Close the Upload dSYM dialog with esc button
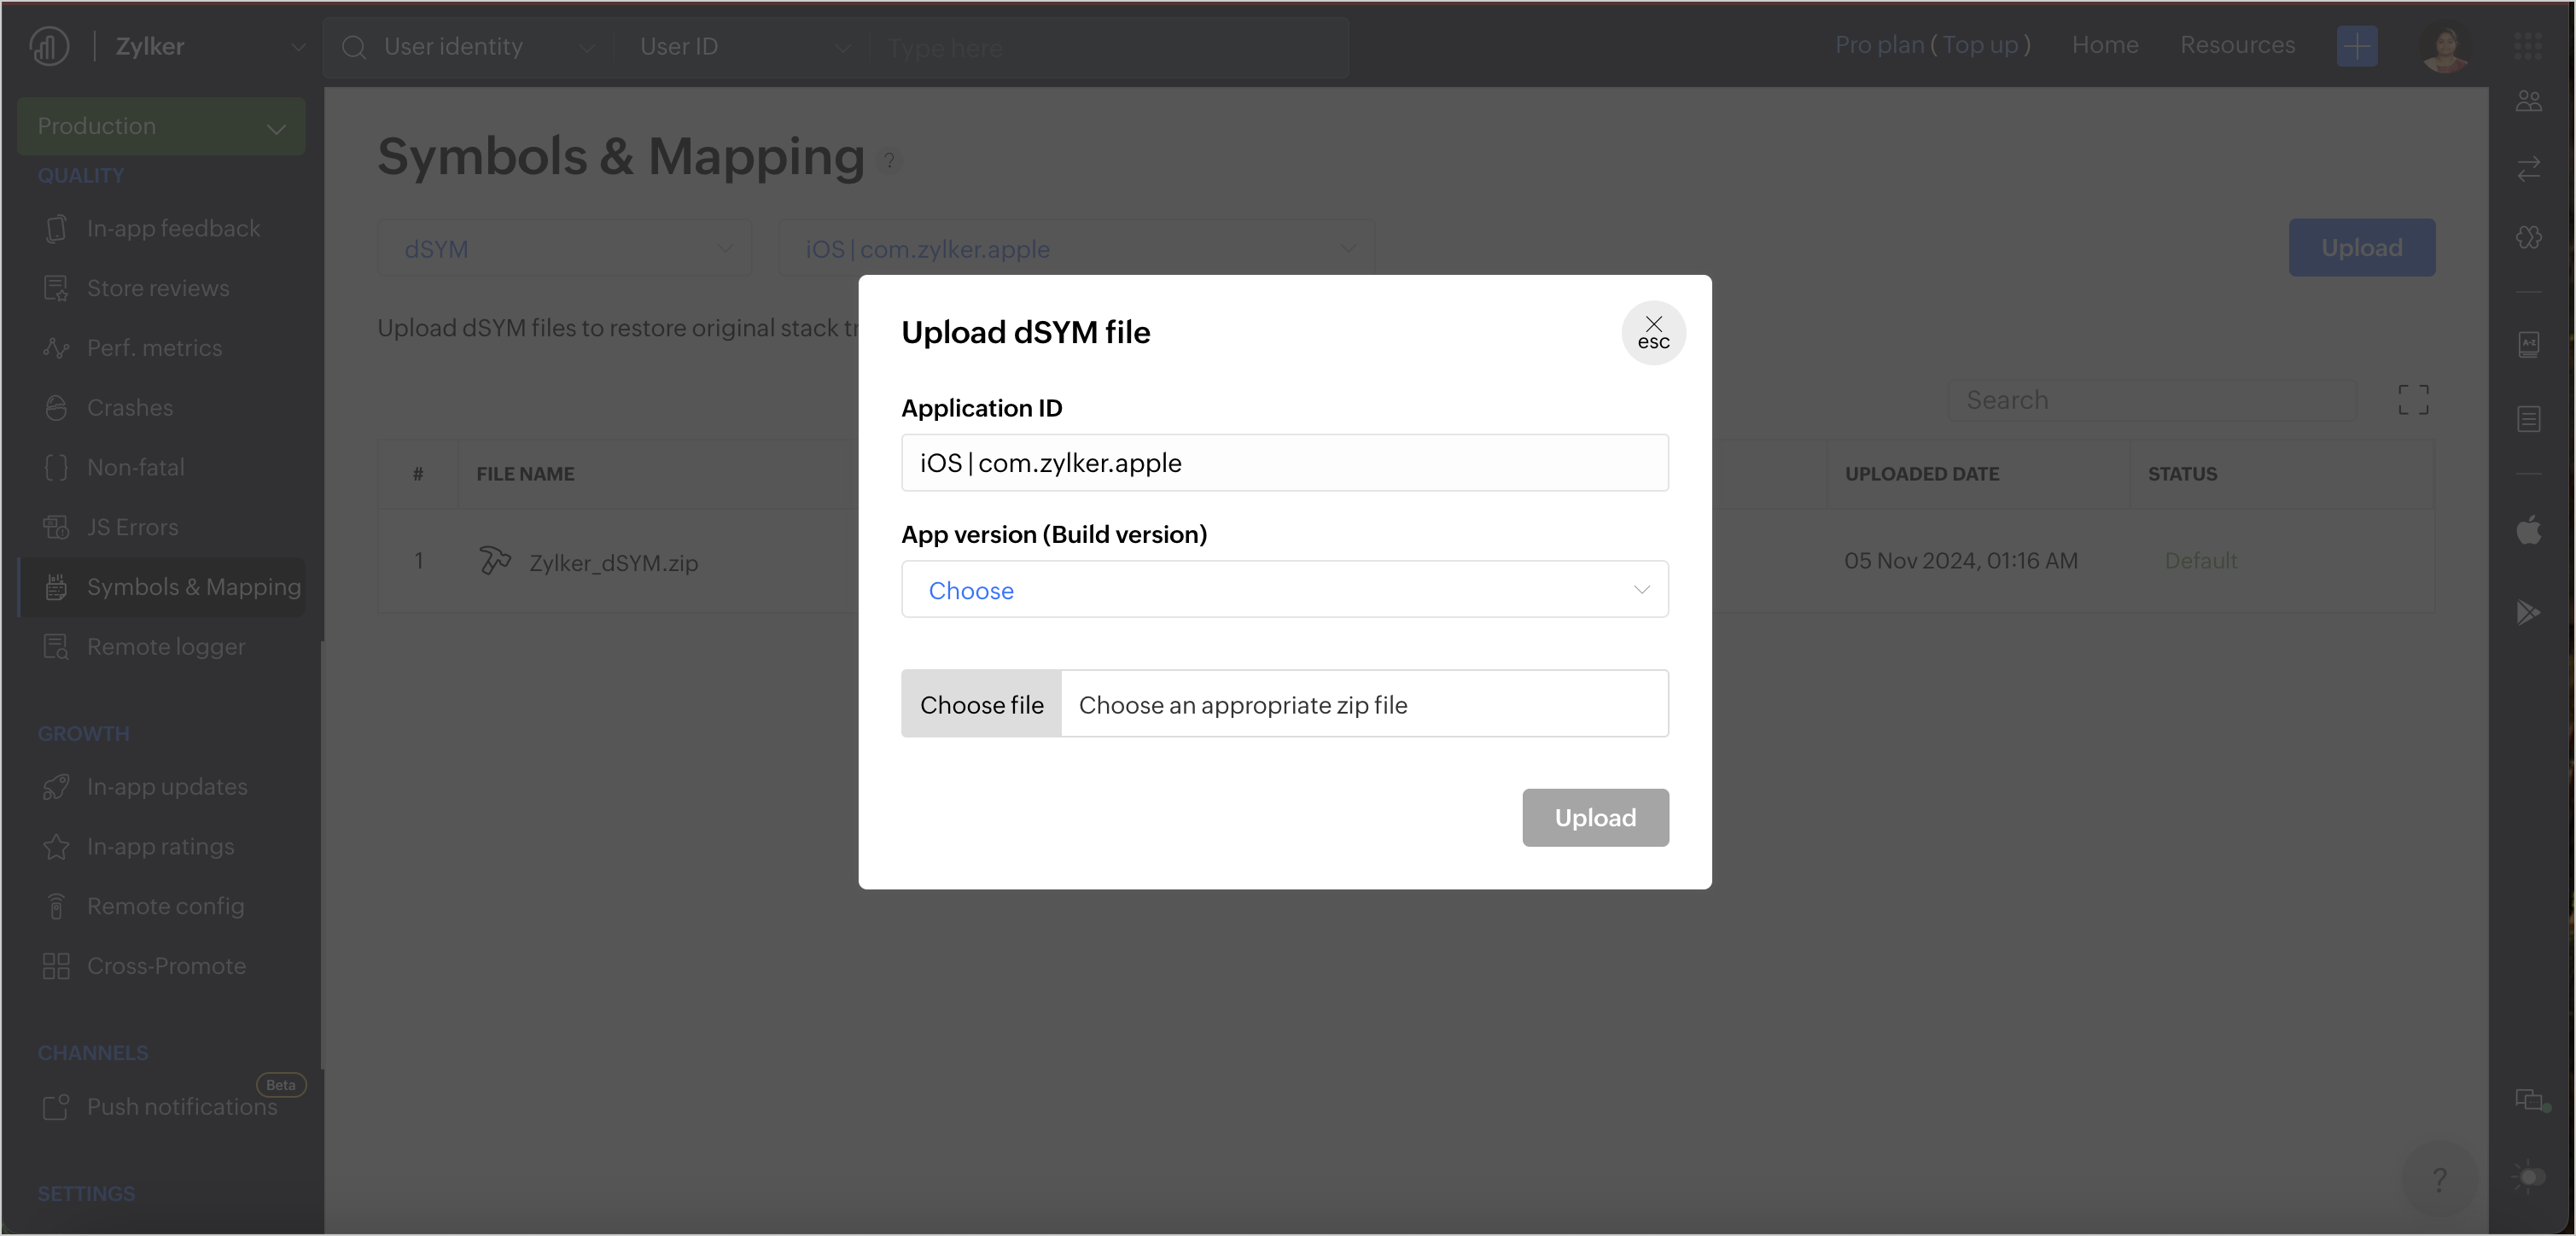 coord(1653,332)
